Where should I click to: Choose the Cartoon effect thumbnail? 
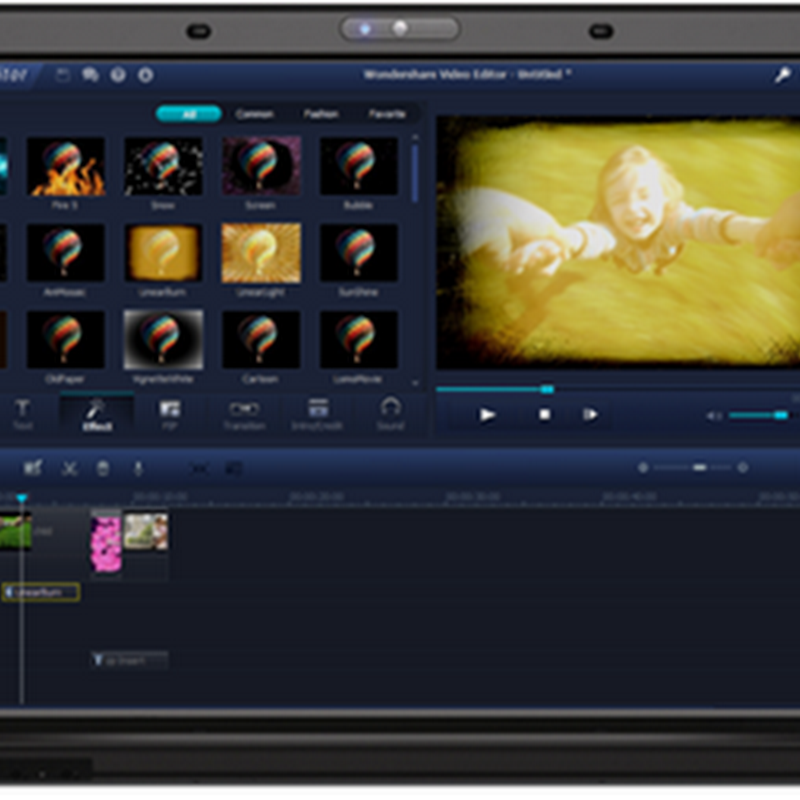261,340
